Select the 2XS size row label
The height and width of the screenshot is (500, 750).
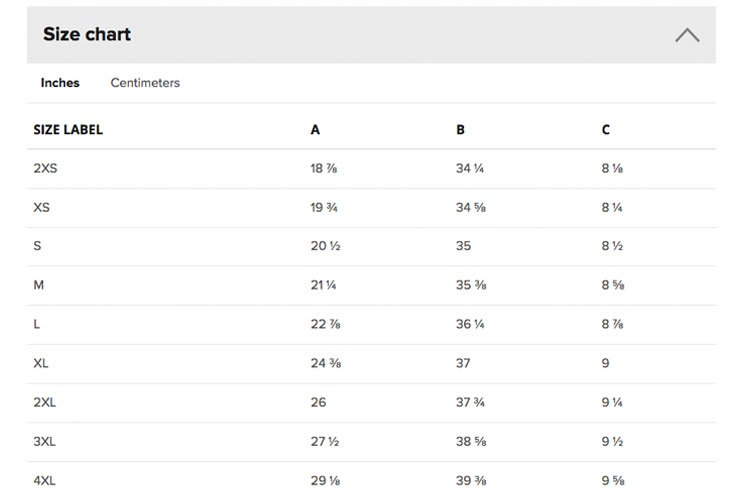45,168
